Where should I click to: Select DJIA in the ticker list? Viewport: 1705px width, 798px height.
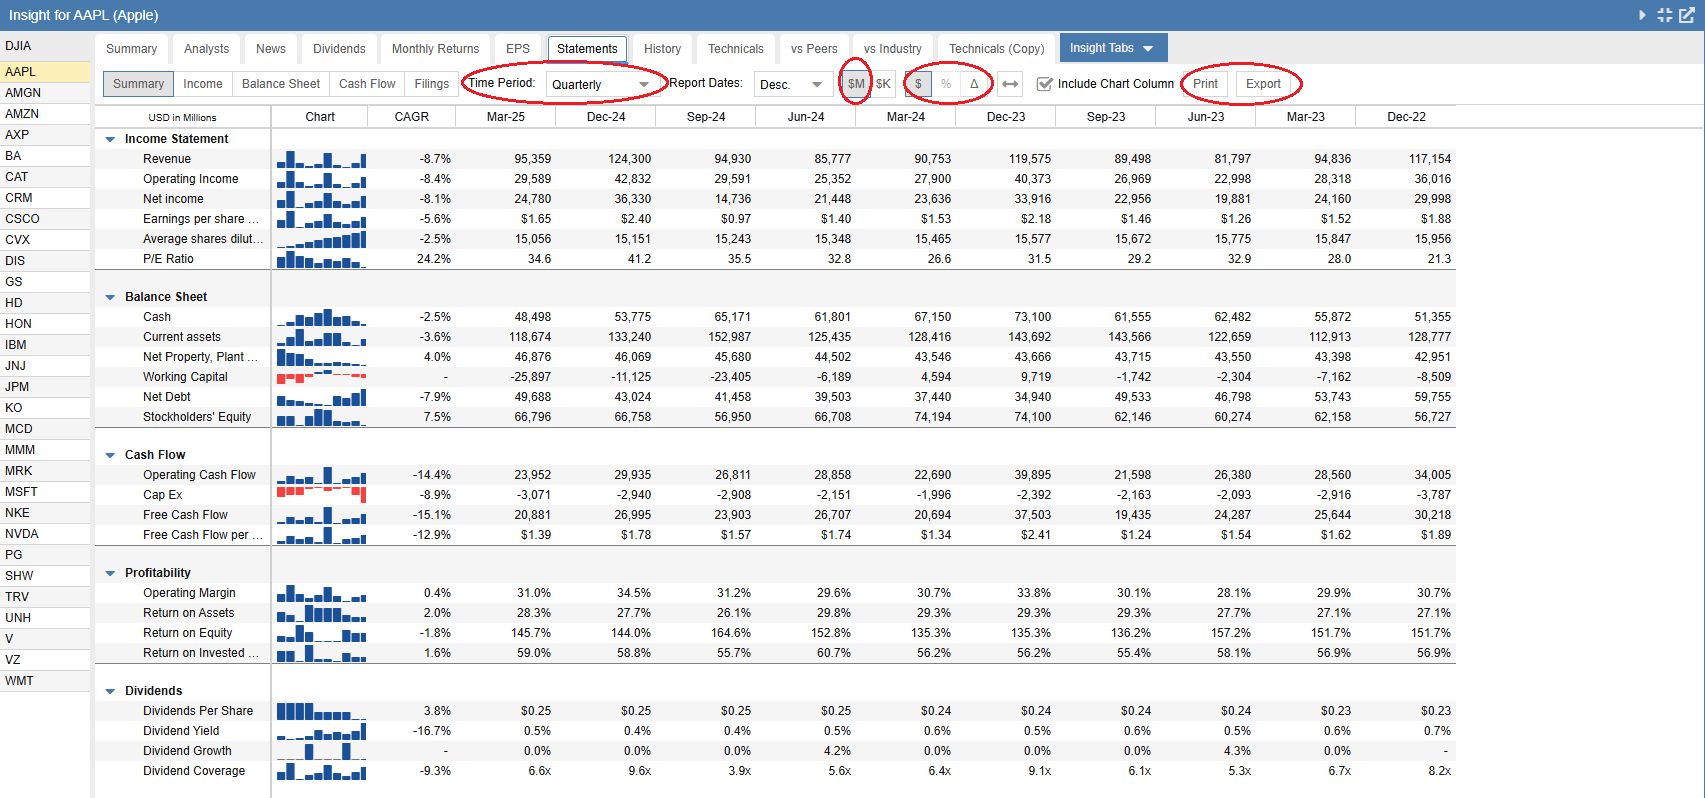point(45,46)
